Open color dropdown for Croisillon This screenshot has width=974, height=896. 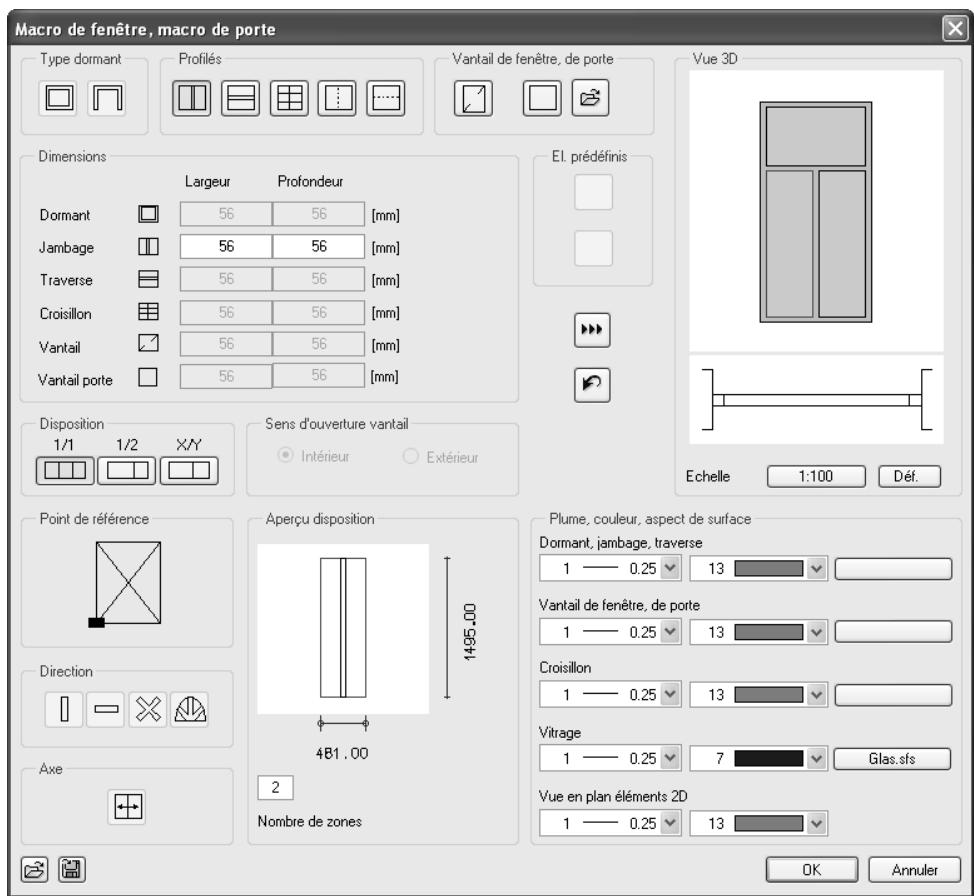816,695
